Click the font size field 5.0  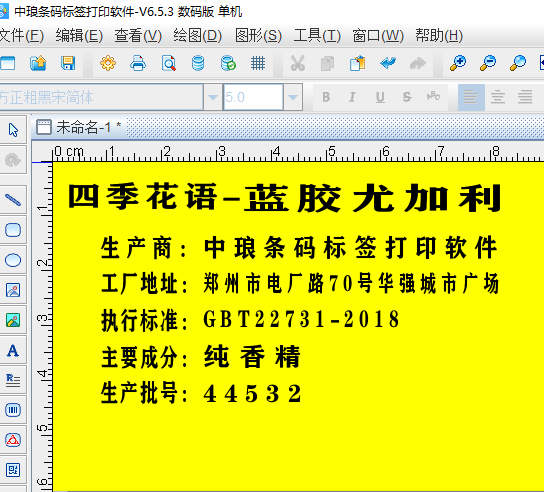253,97
